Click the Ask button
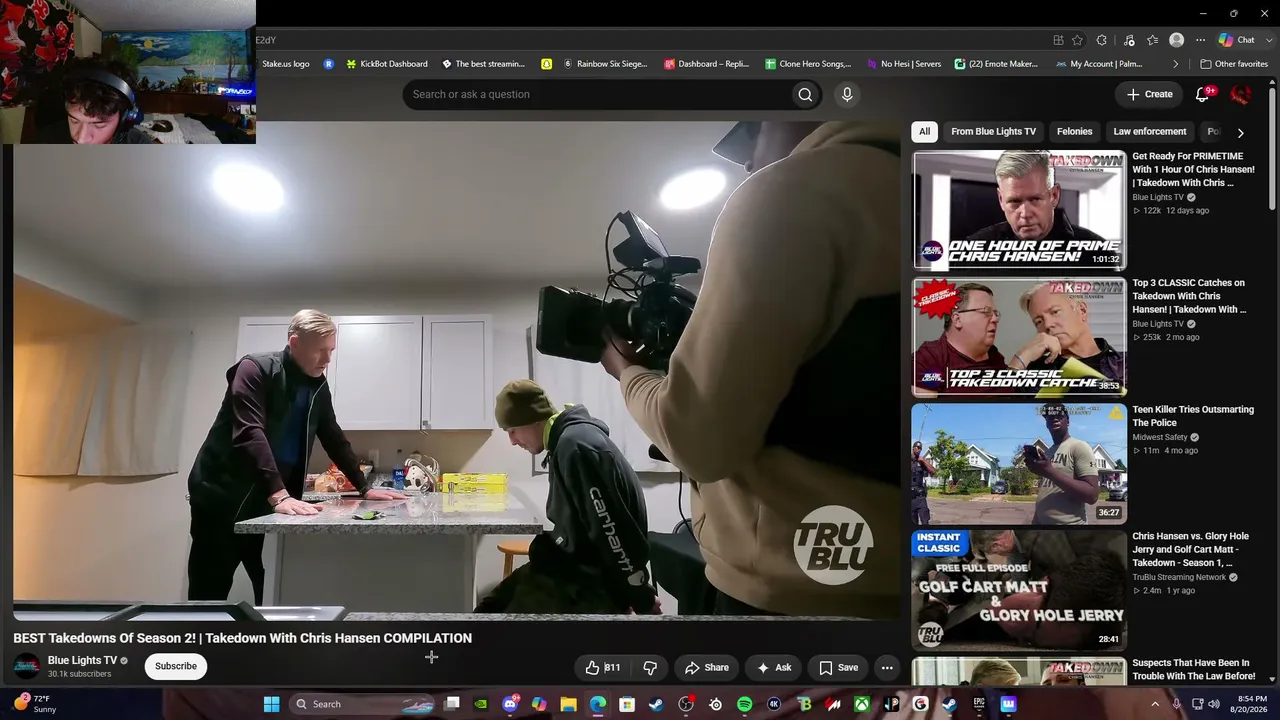The width and height of the screenshot is (1280, 720). (x=774, y=668)
